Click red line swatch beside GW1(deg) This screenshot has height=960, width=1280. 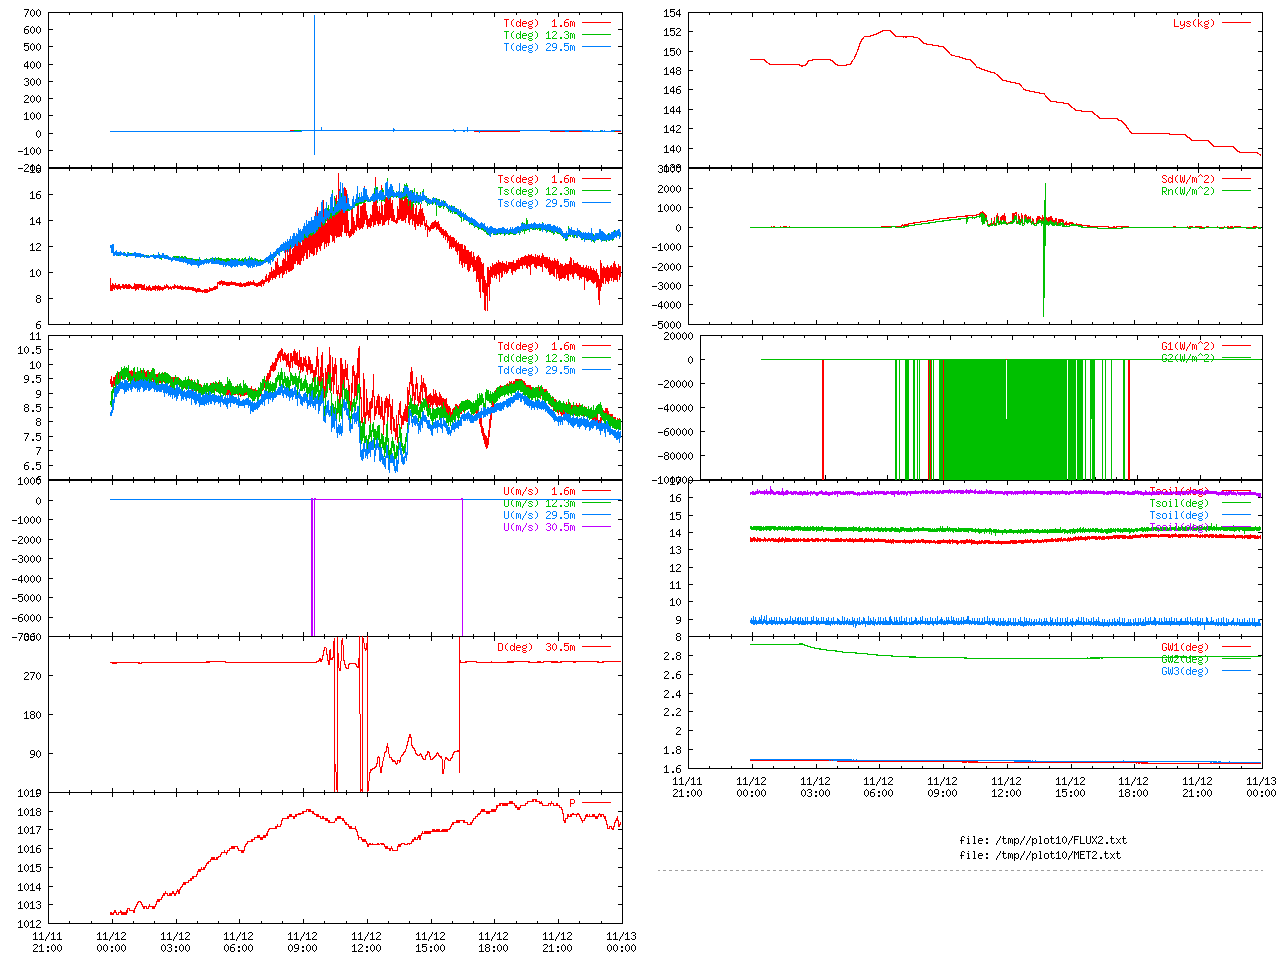1235,647
